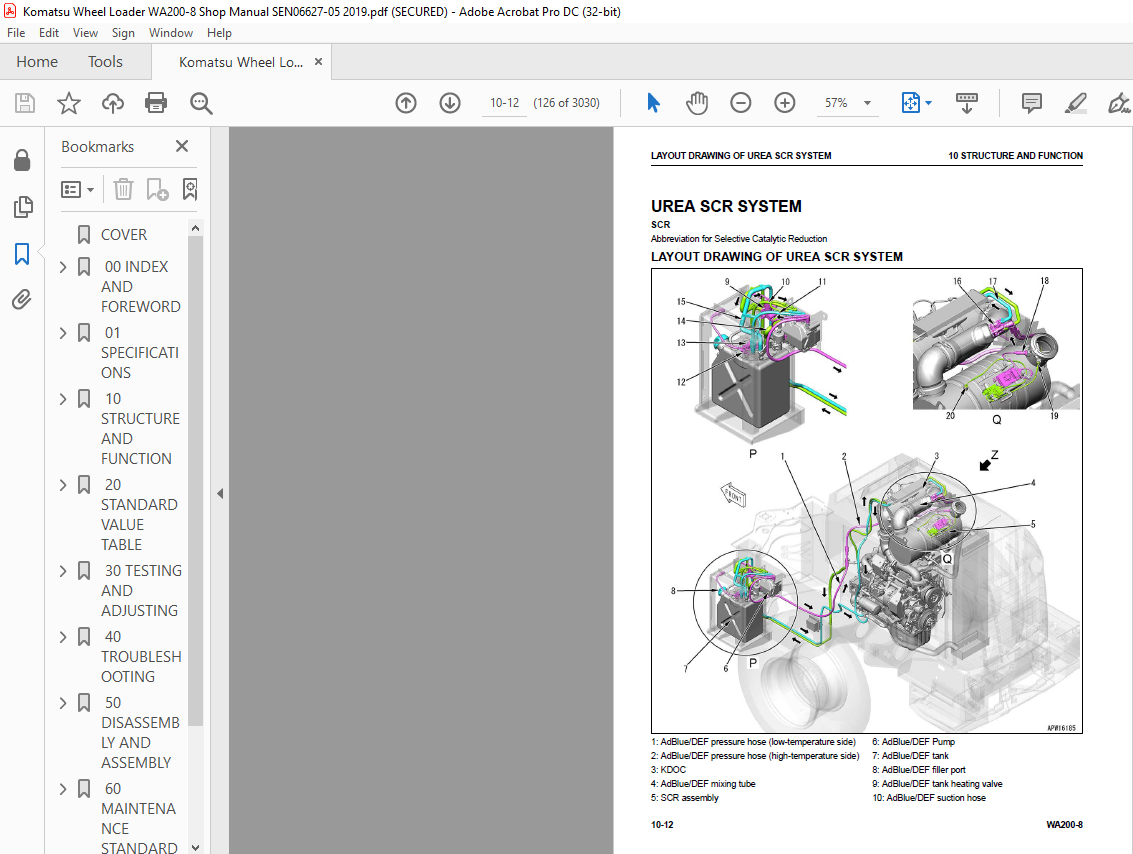Add document to starred favorites
This screenshot has width=1133, height=854.
point(69,103)
